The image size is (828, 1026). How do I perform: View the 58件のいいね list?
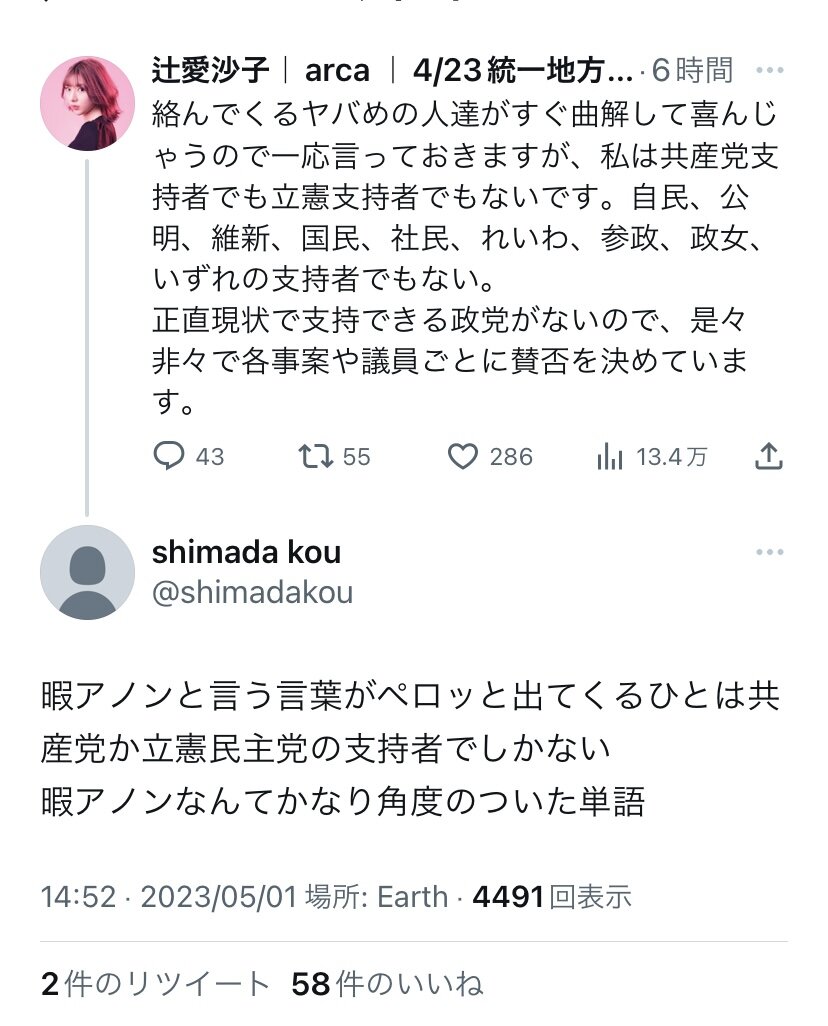tap(387, 984)
